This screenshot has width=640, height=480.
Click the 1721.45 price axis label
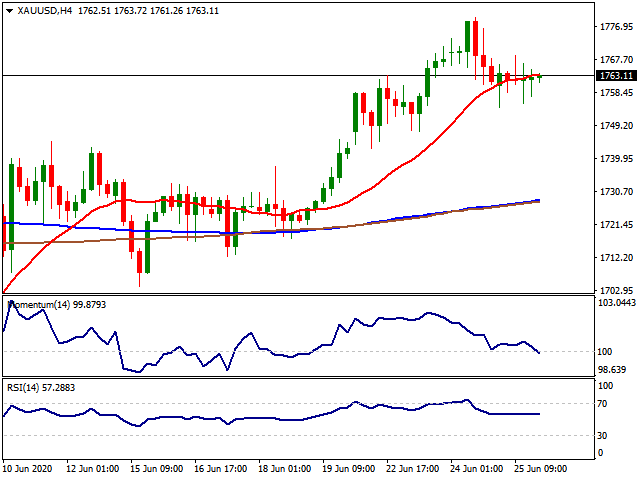[x=616, y=224]
